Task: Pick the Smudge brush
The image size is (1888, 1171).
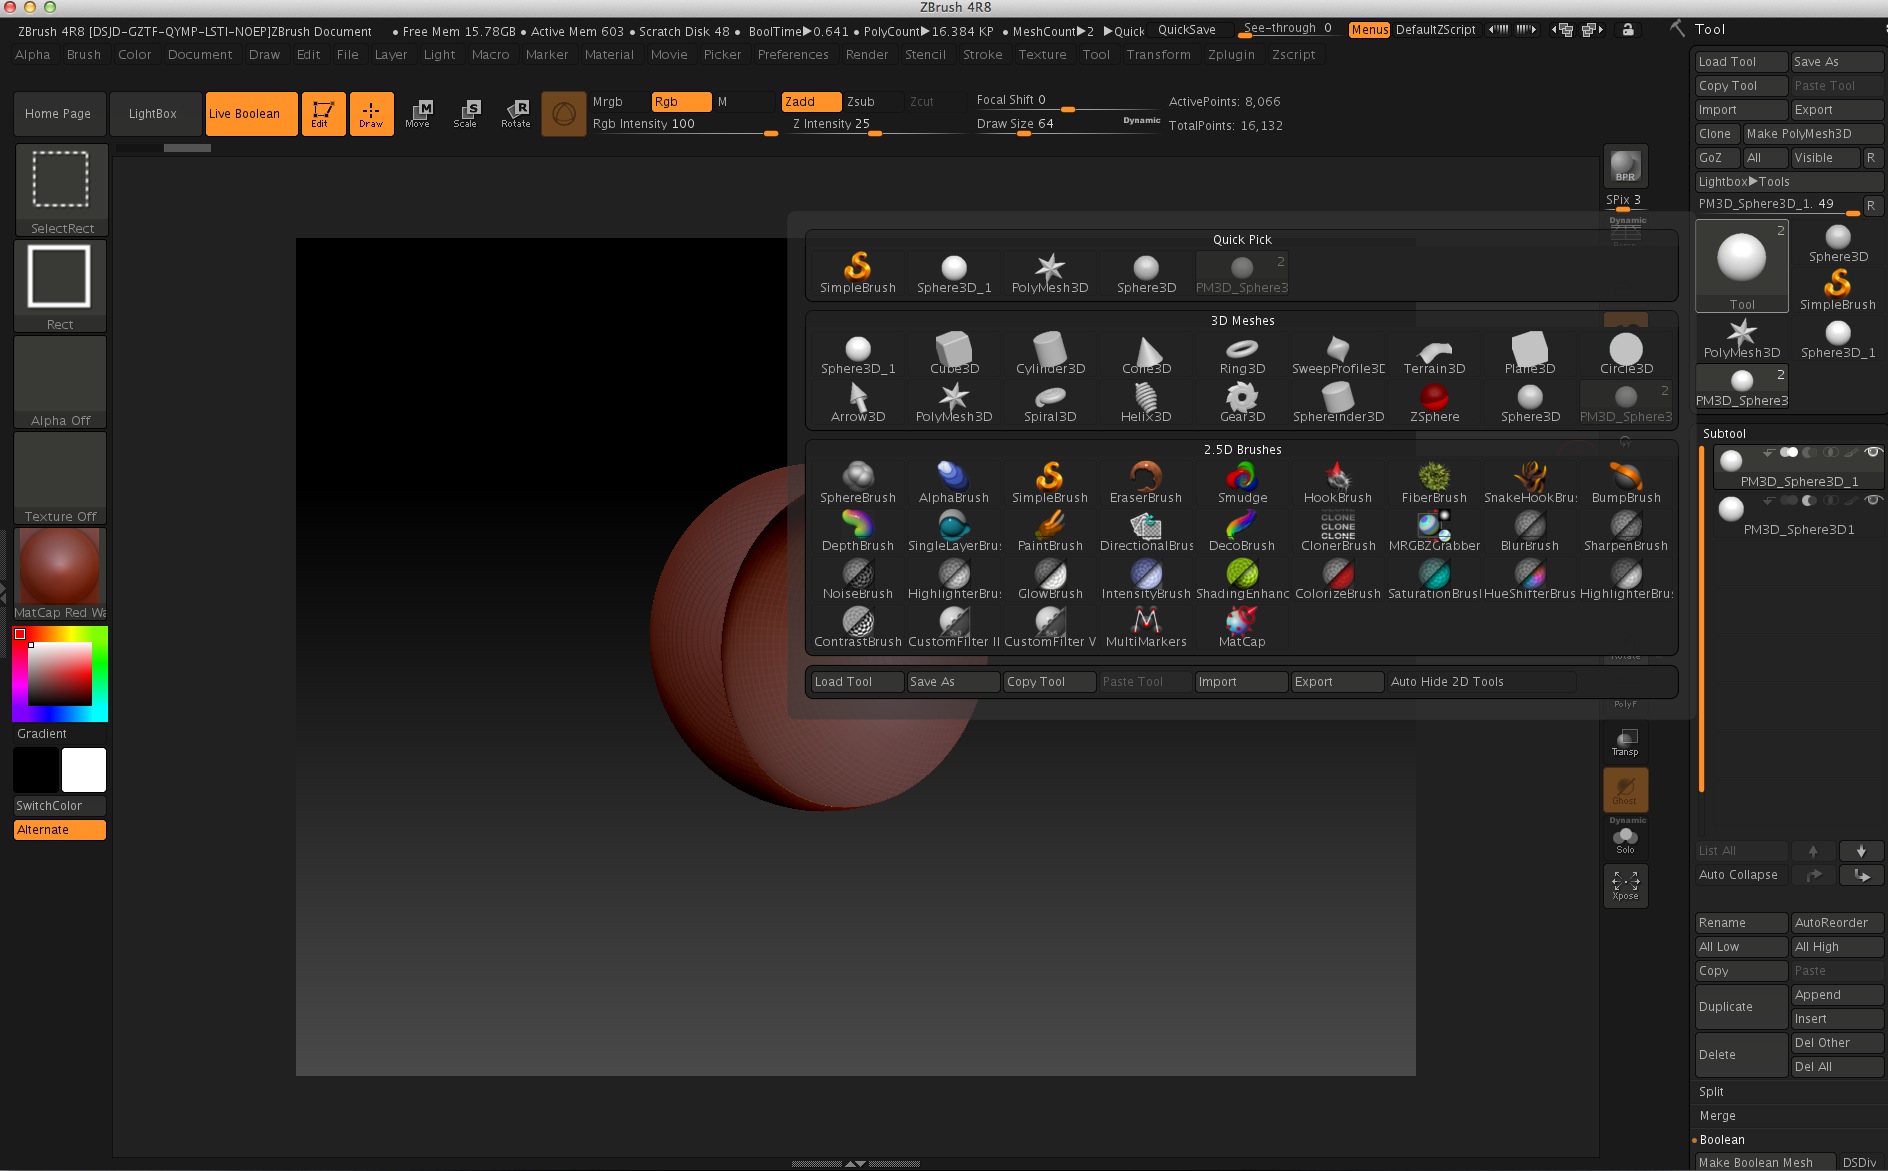Action: (x=1242, y=483)
